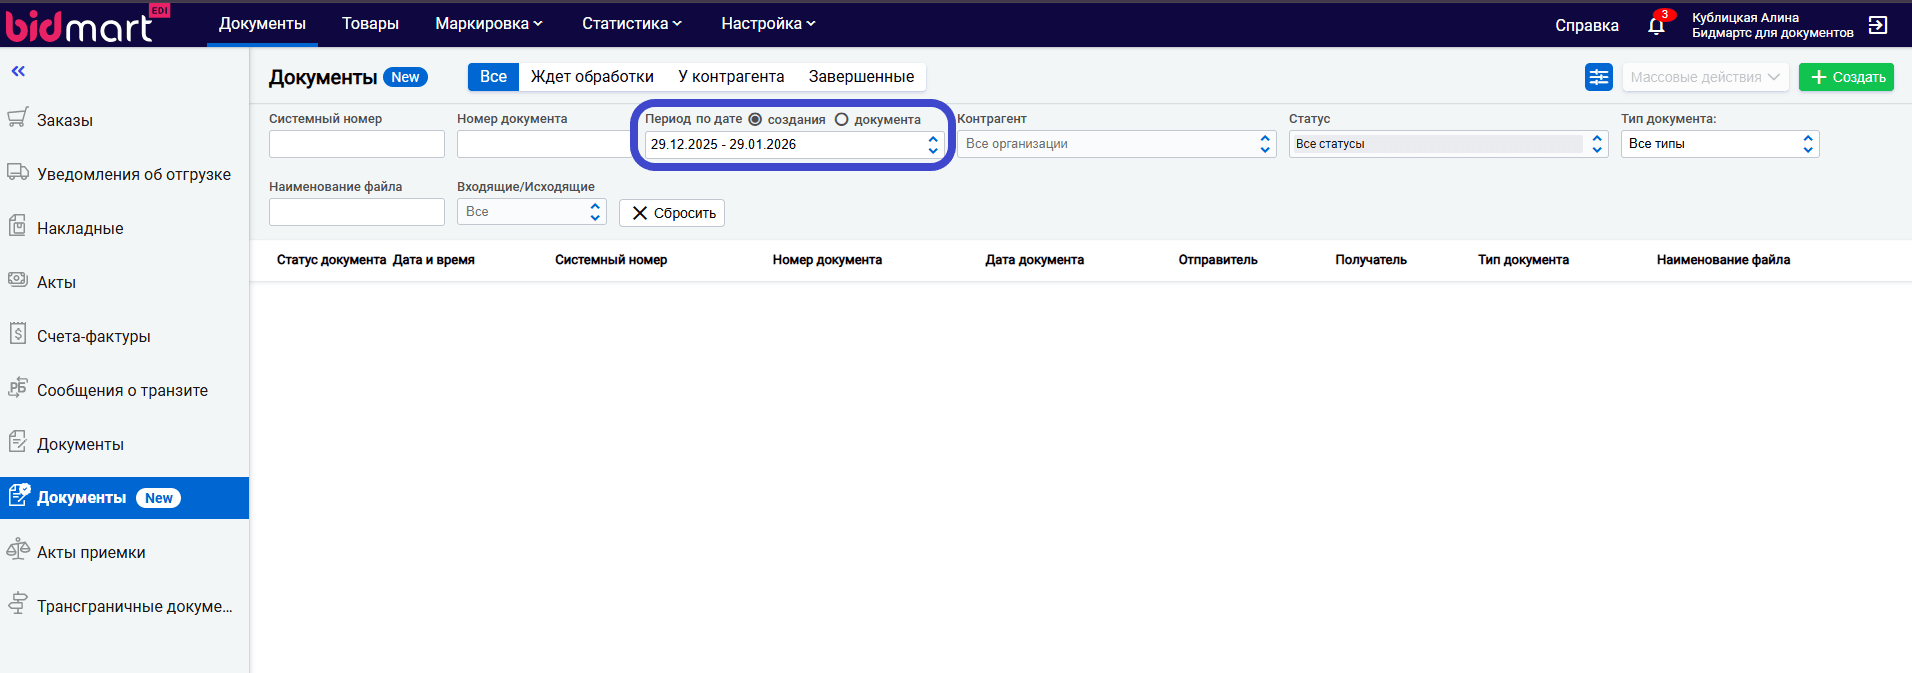Click Дата документа column header
This screenshot has height=673, width=1912.
coord(1035,260)
